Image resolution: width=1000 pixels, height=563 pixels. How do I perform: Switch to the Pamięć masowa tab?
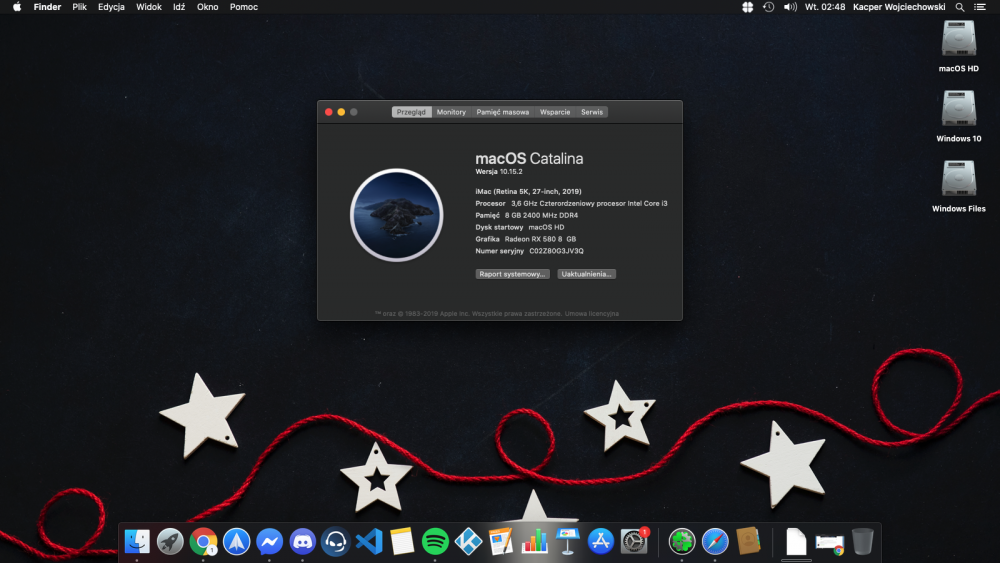tap(503, 112)
